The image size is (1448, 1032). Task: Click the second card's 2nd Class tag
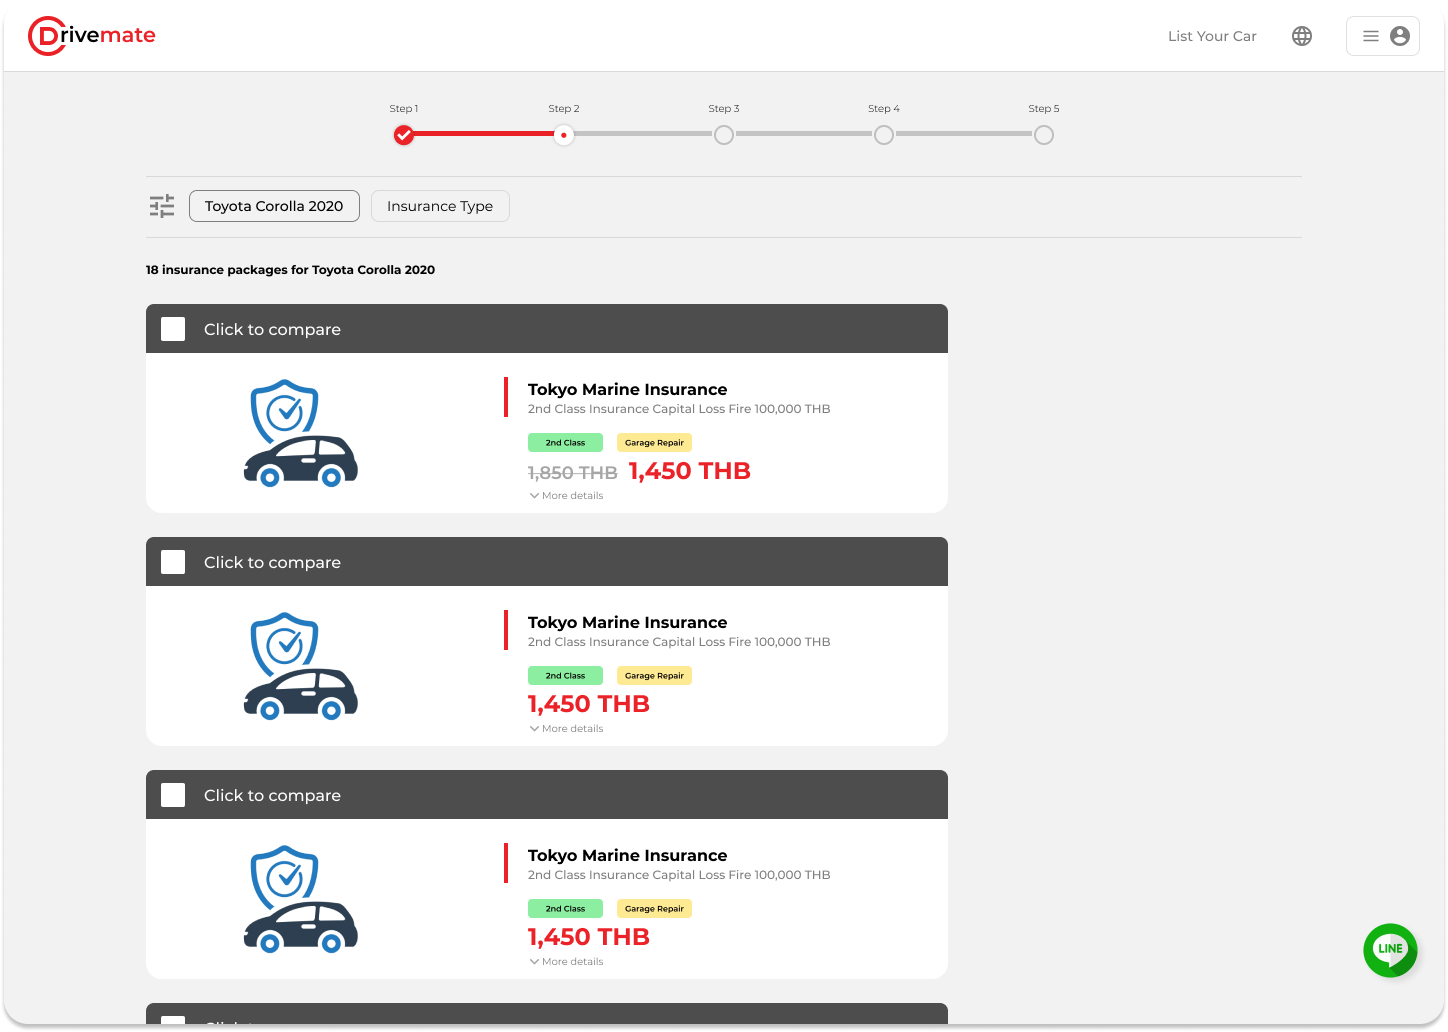[x=565, y=676]
